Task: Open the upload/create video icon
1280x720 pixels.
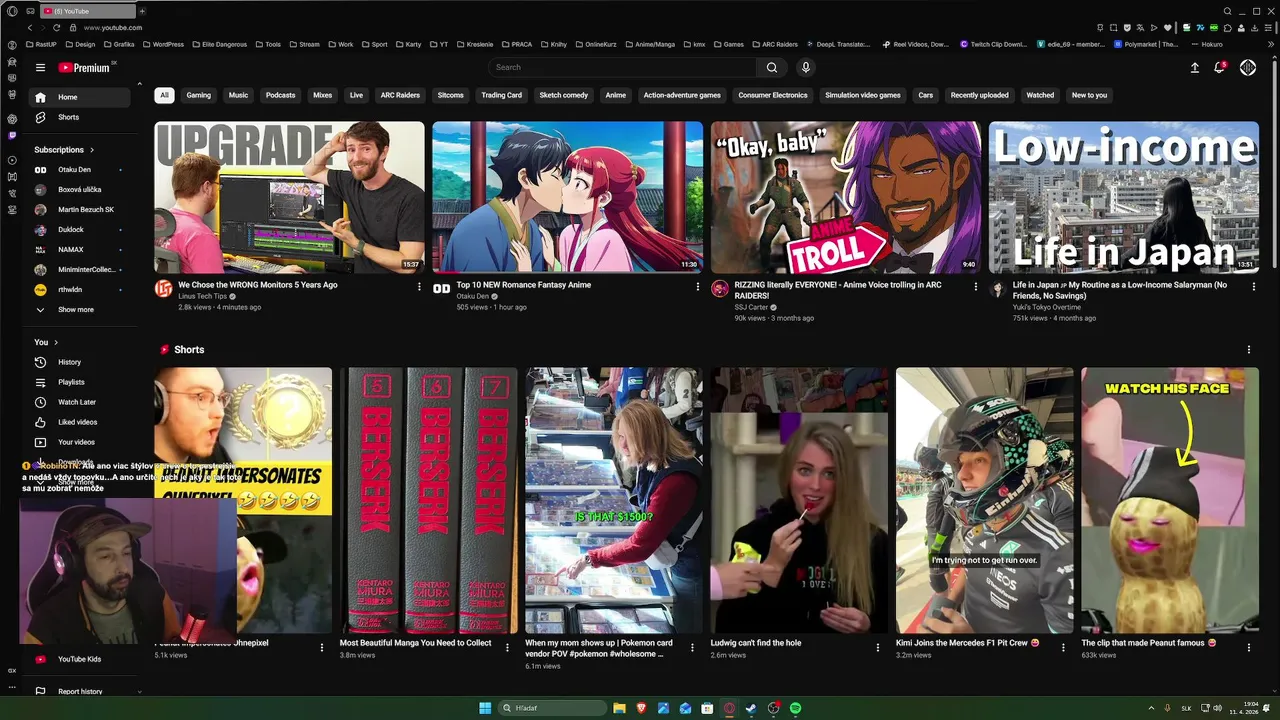Action: point(1194,67)
